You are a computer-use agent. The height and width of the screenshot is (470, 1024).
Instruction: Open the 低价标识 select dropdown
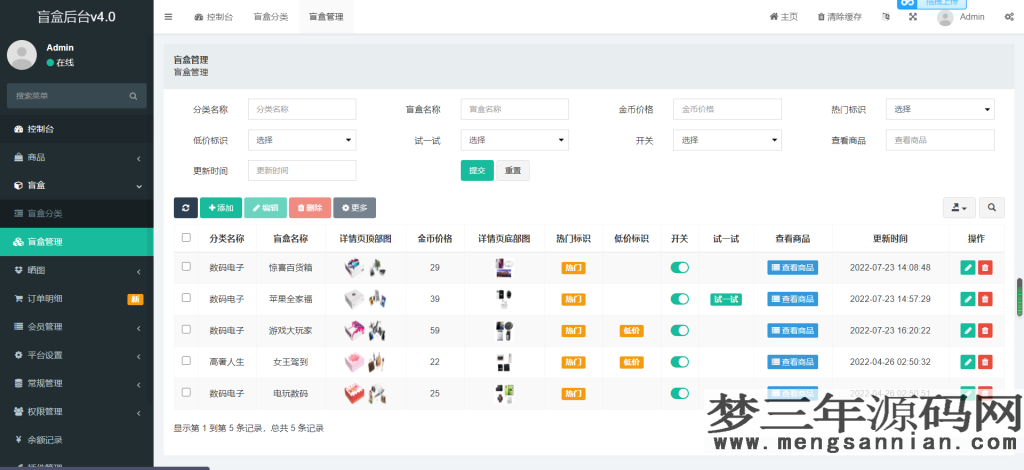coord(302,140)
